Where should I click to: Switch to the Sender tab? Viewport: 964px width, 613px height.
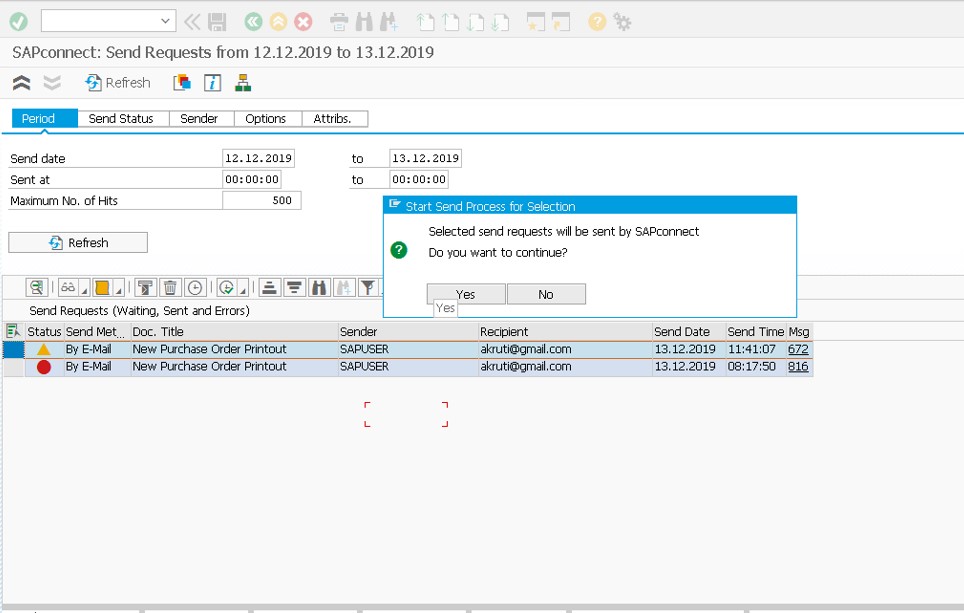pos(202,119)
